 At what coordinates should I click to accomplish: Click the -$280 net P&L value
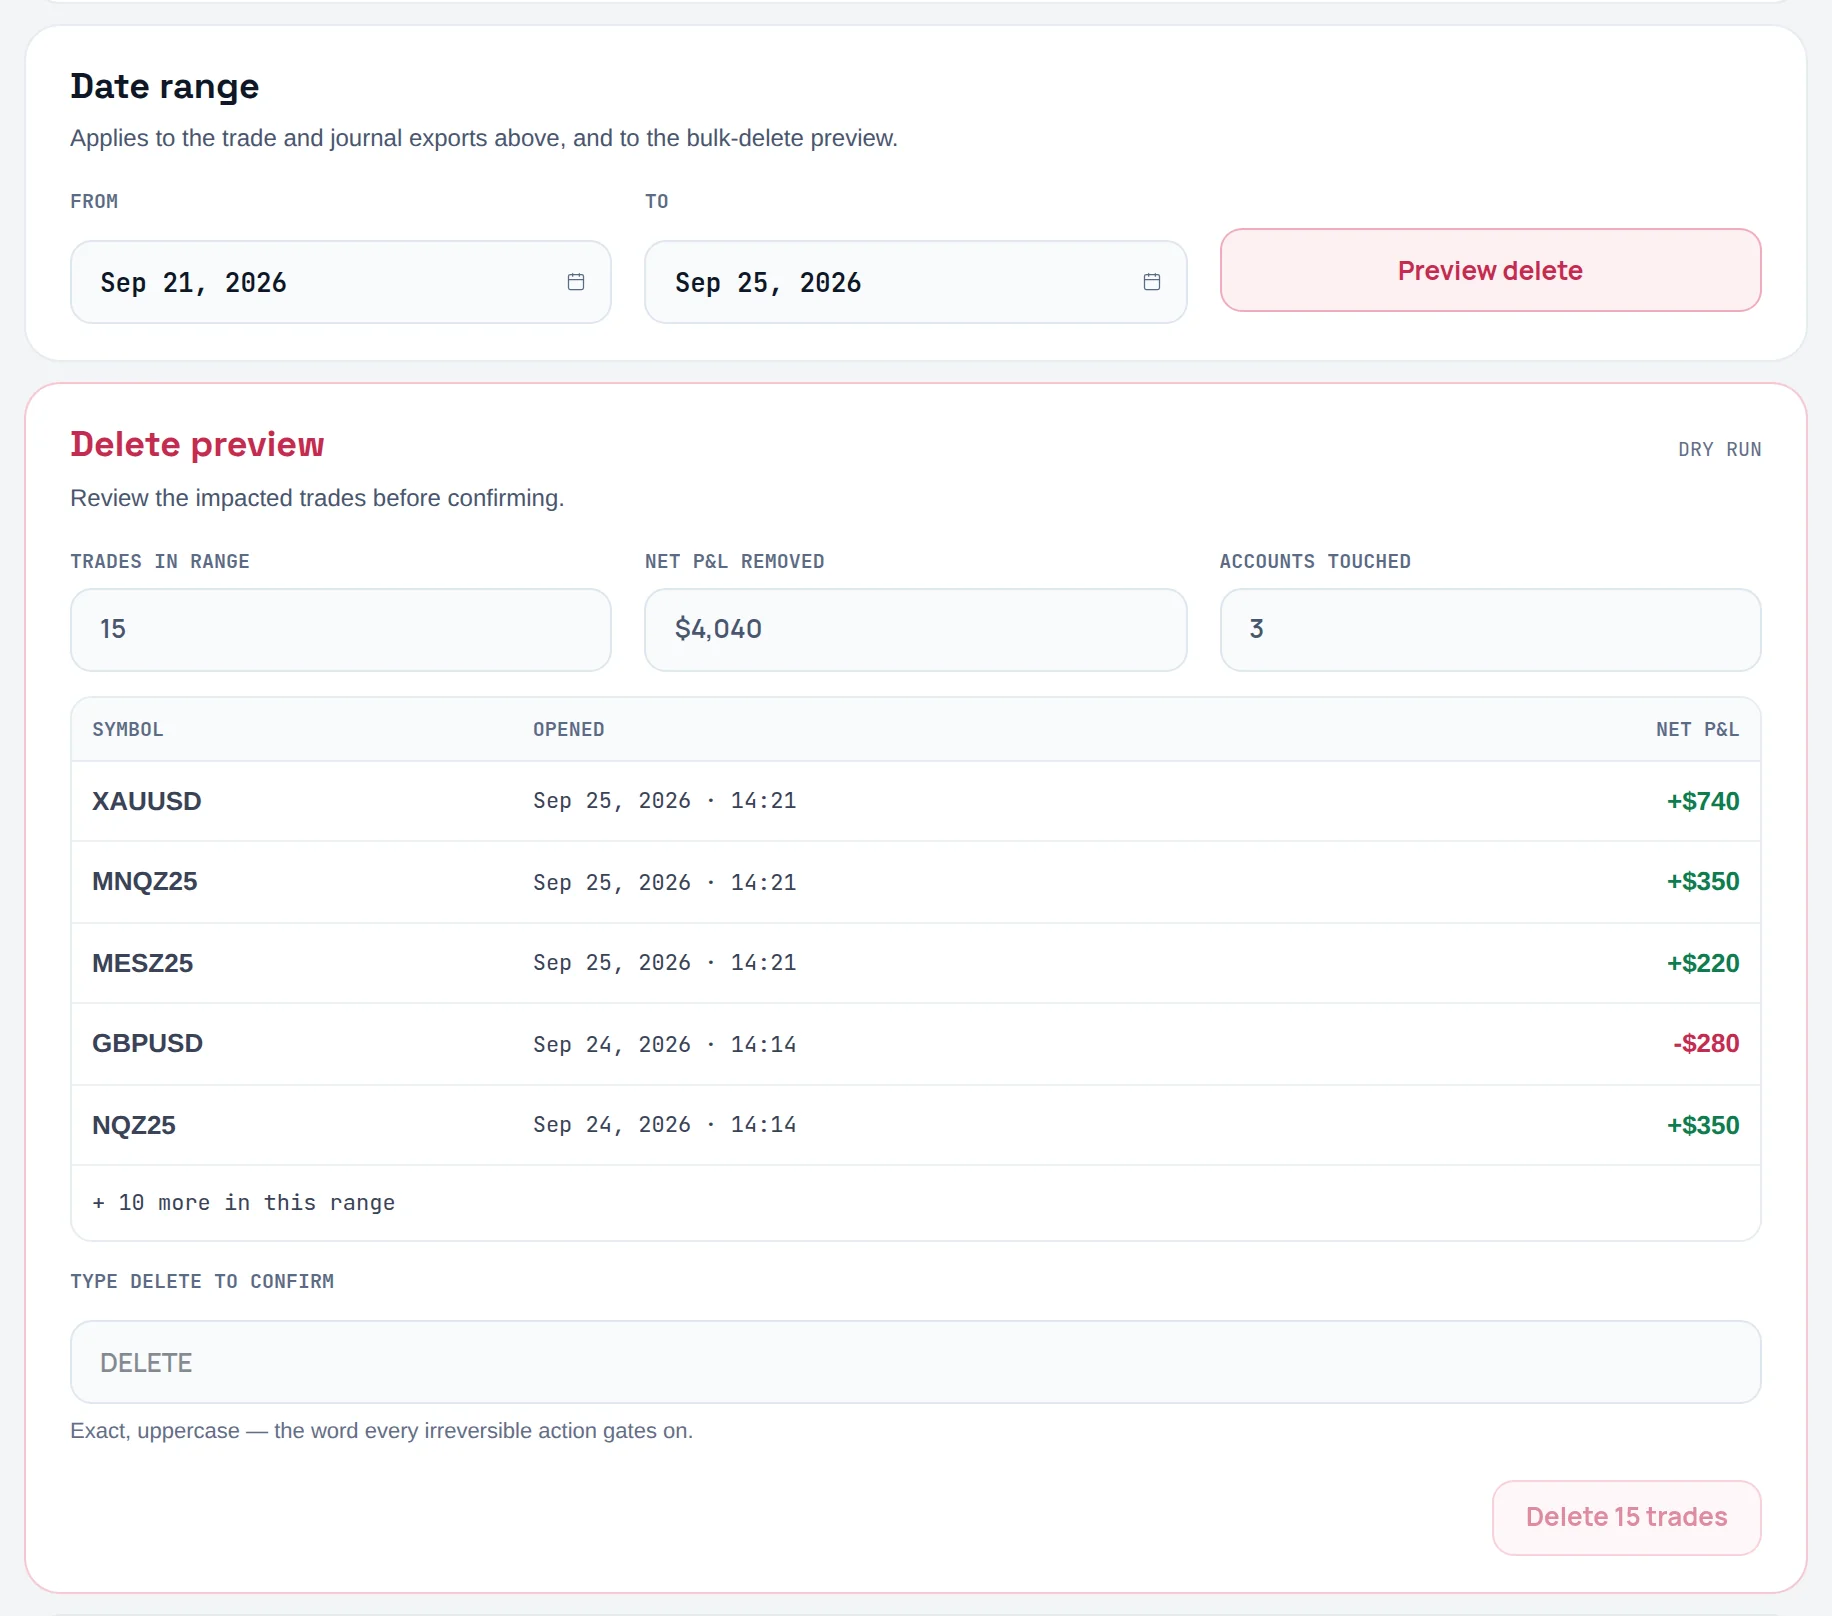pyautogui.click(x=1706, y=1043)
